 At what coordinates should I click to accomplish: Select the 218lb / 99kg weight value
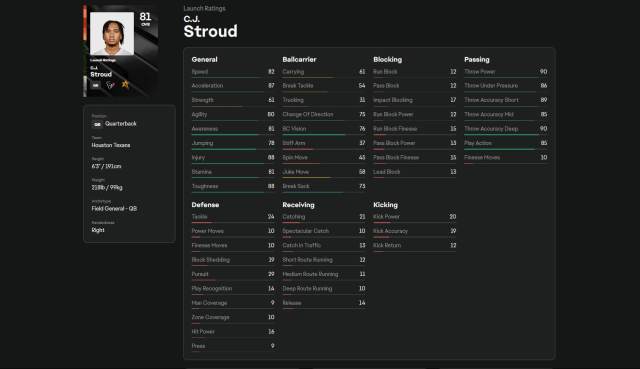[x=107, y=187]
